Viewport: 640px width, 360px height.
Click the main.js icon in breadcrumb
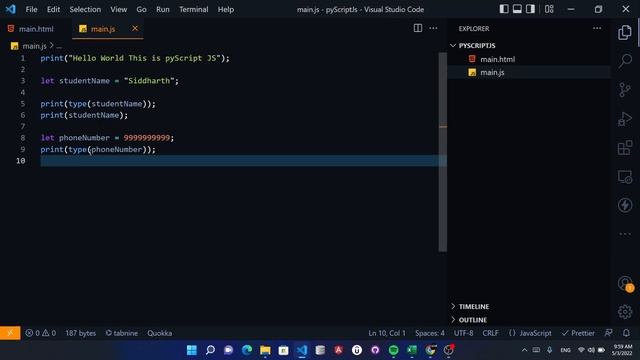click(15, 46)
